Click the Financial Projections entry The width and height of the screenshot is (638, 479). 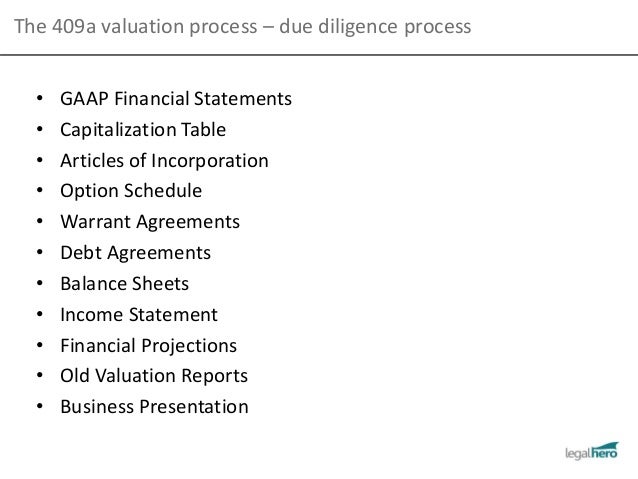tap(149, 346)
